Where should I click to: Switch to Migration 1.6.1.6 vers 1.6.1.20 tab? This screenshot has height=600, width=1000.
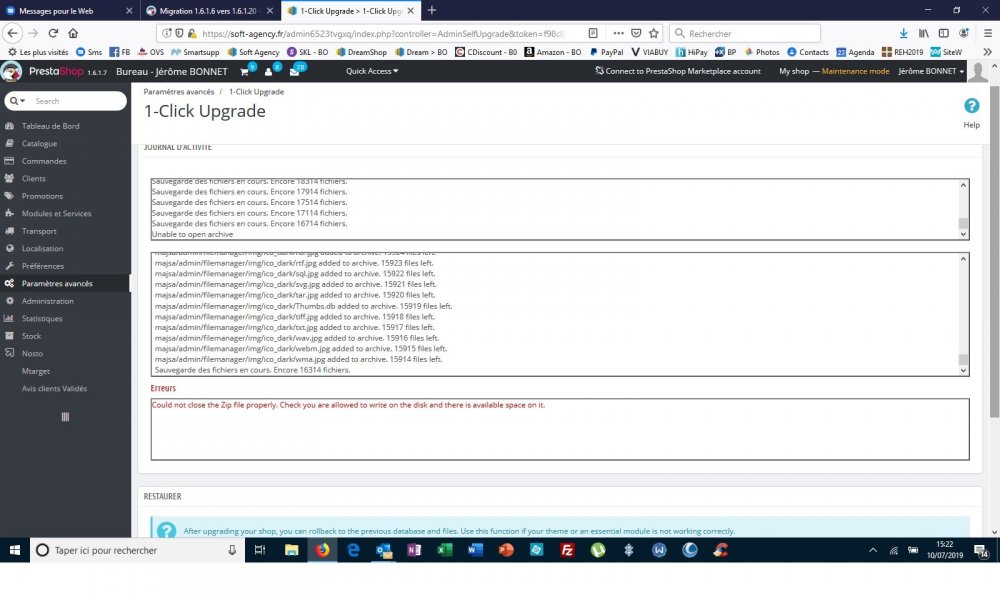(208, 11)
